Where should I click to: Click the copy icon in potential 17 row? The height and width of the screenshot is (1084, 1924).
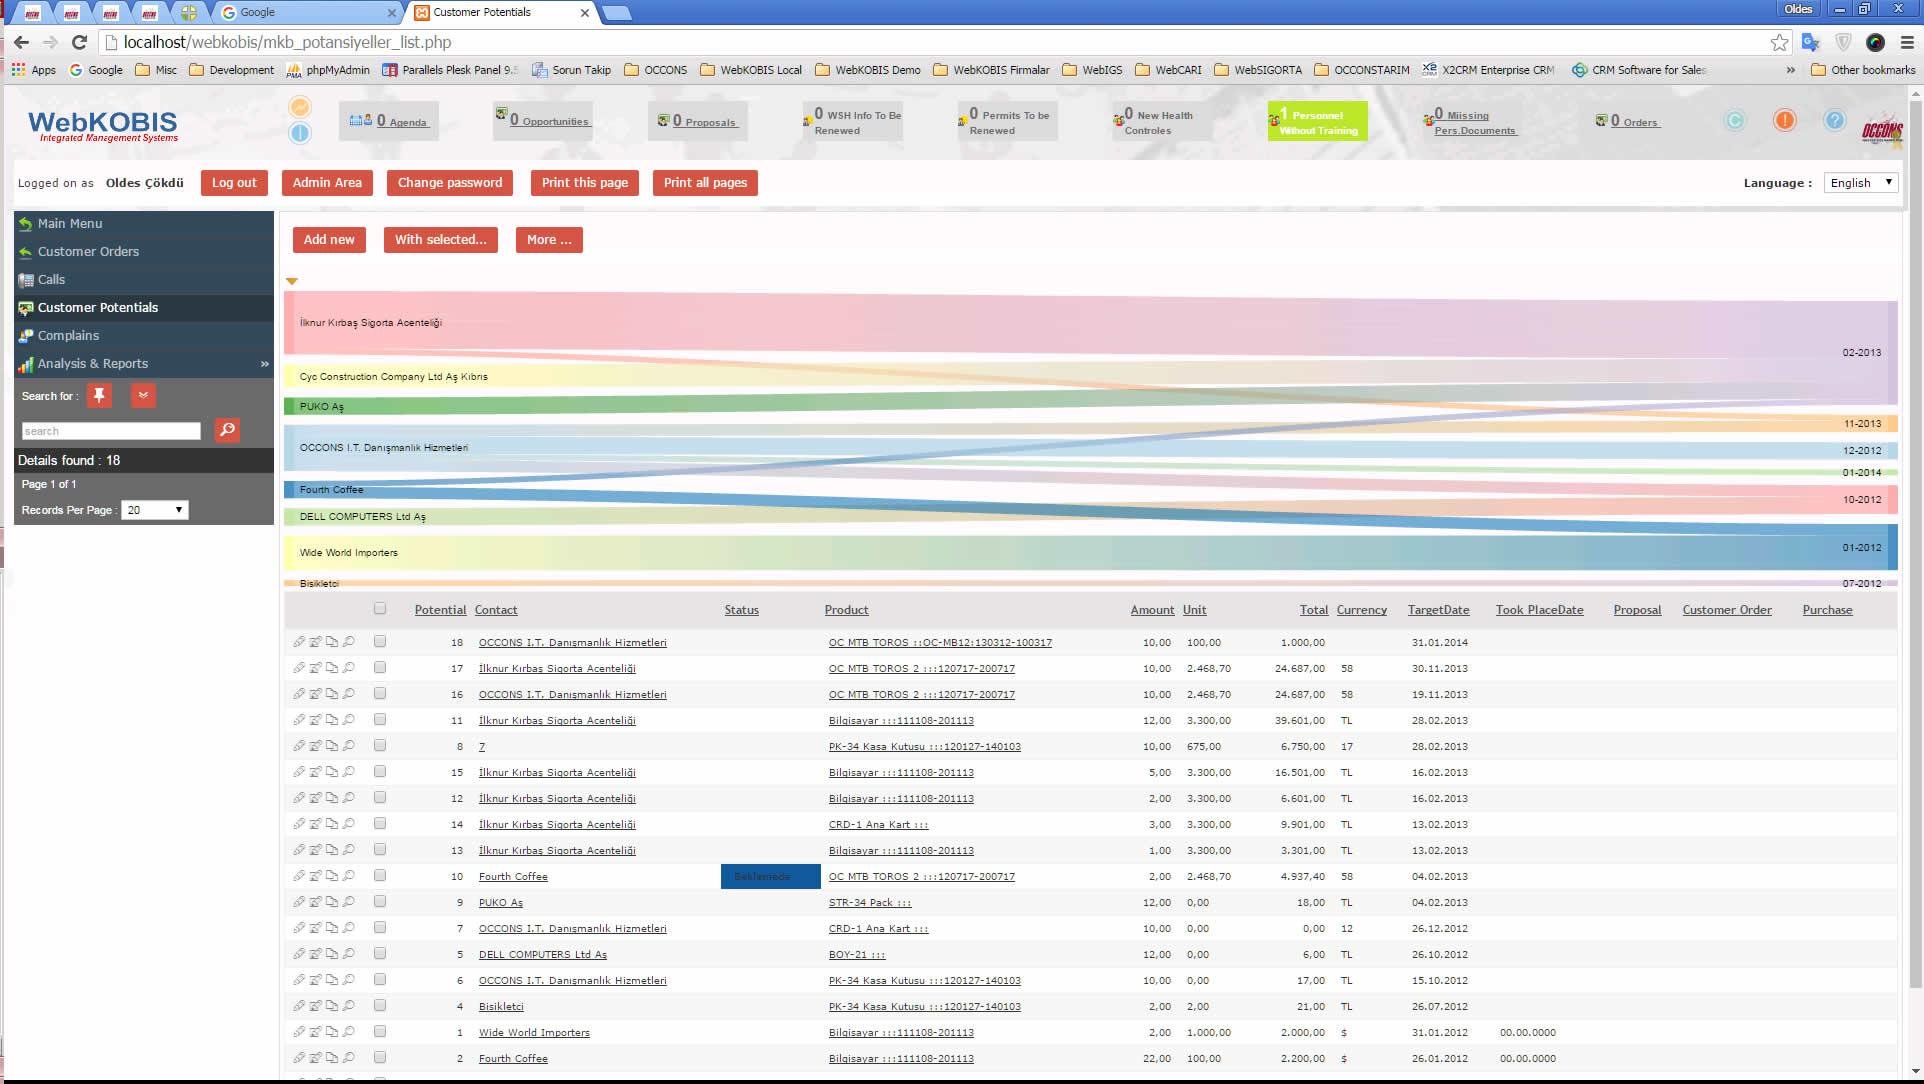(x=332, y=668)
